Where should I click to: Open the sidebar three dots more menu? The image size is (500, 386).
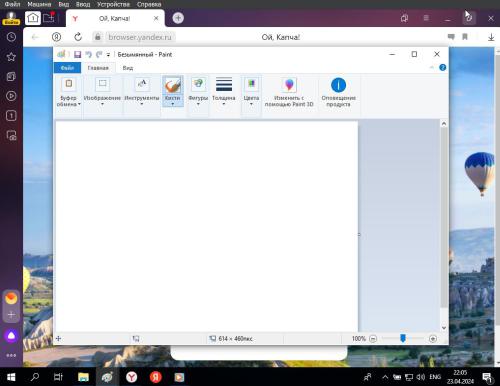click(x=11, y=355)
